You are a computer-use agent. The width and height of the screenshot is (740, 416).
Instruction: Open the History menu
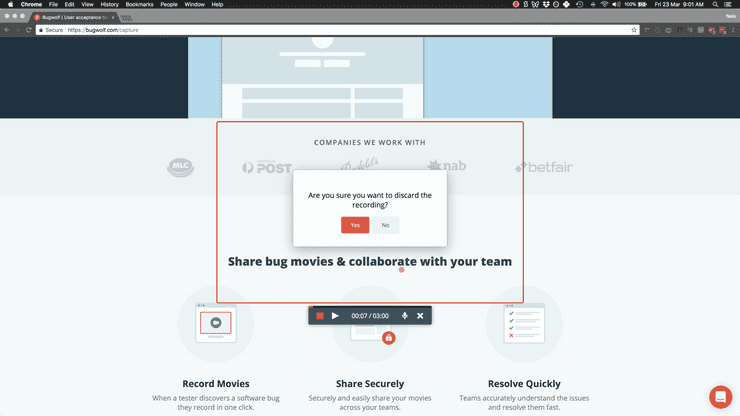point(109,4)
